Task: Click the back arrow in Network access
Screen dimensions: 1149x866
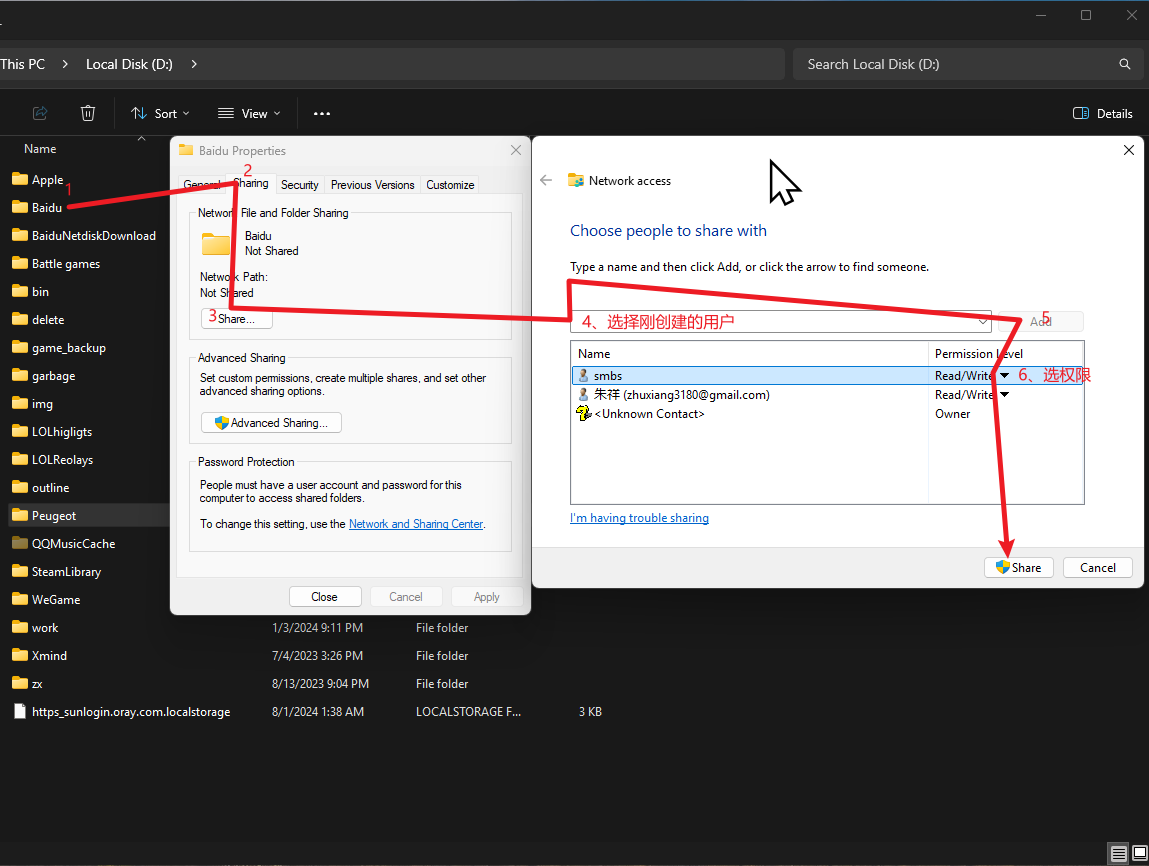Action: (546, 181)
